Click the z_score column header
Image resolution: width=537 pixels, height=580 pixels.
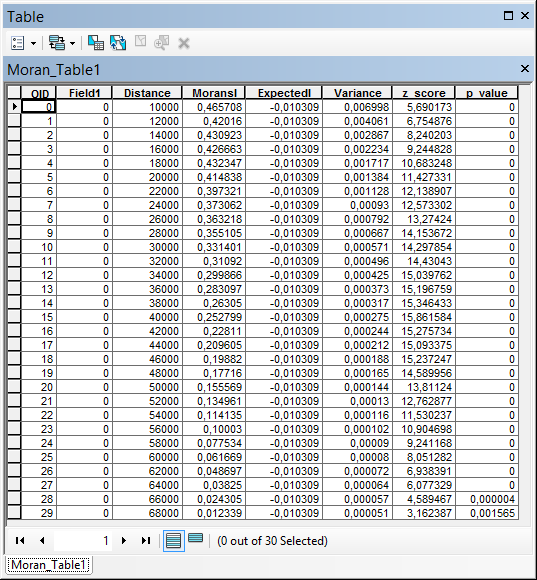[424, 93]
